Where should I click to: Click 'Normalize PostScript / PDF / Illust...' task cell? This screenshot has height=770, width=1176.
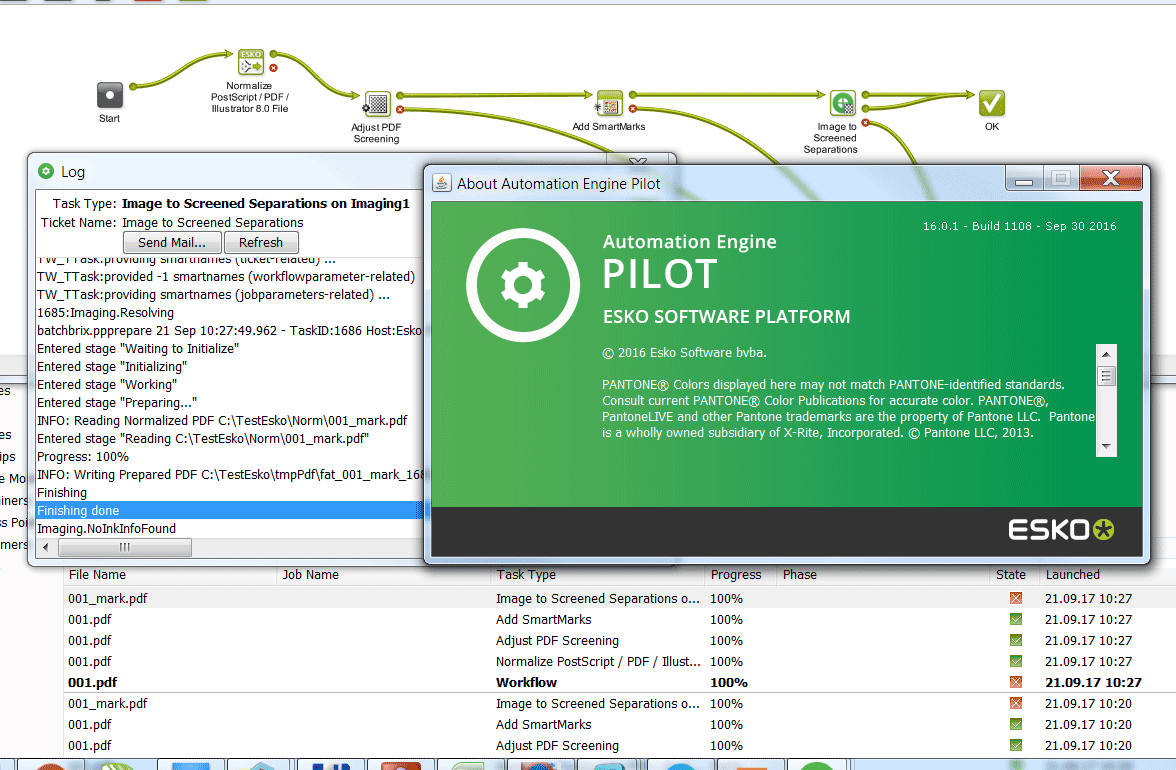[598, 661]
